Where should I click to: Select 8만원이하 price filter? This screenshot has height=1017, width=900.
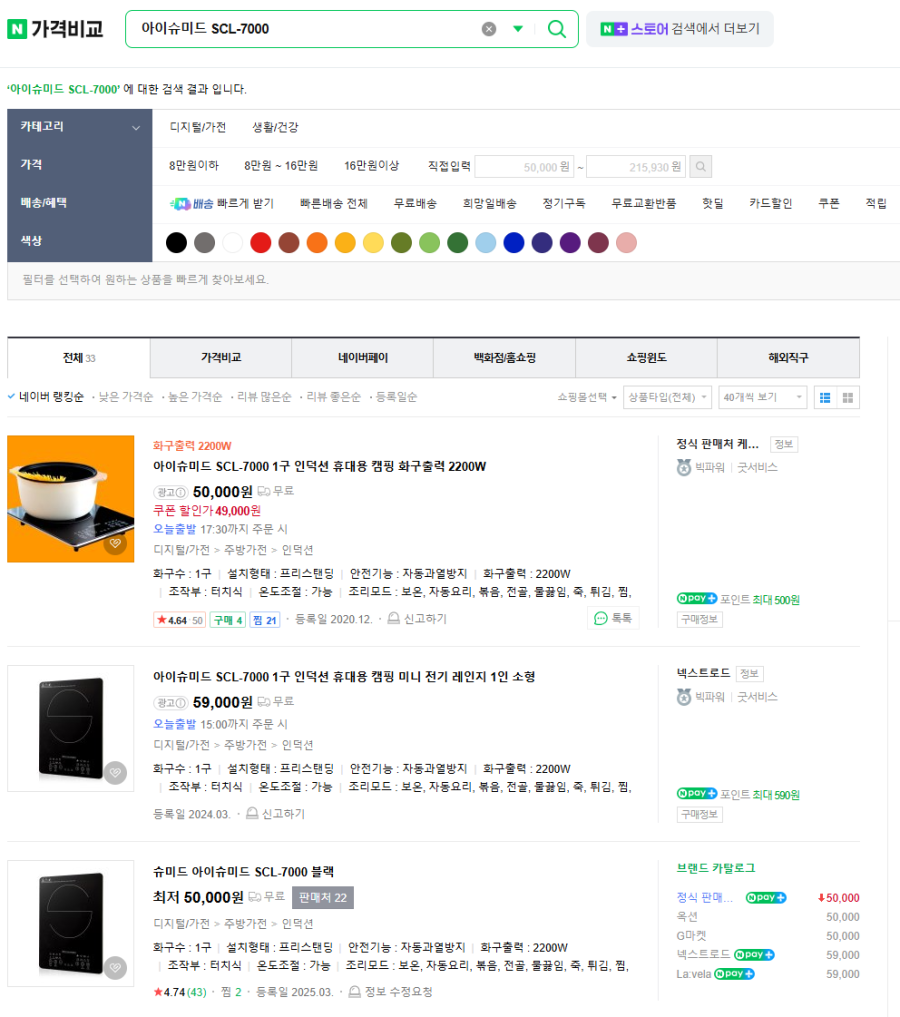tap(194, 165)
